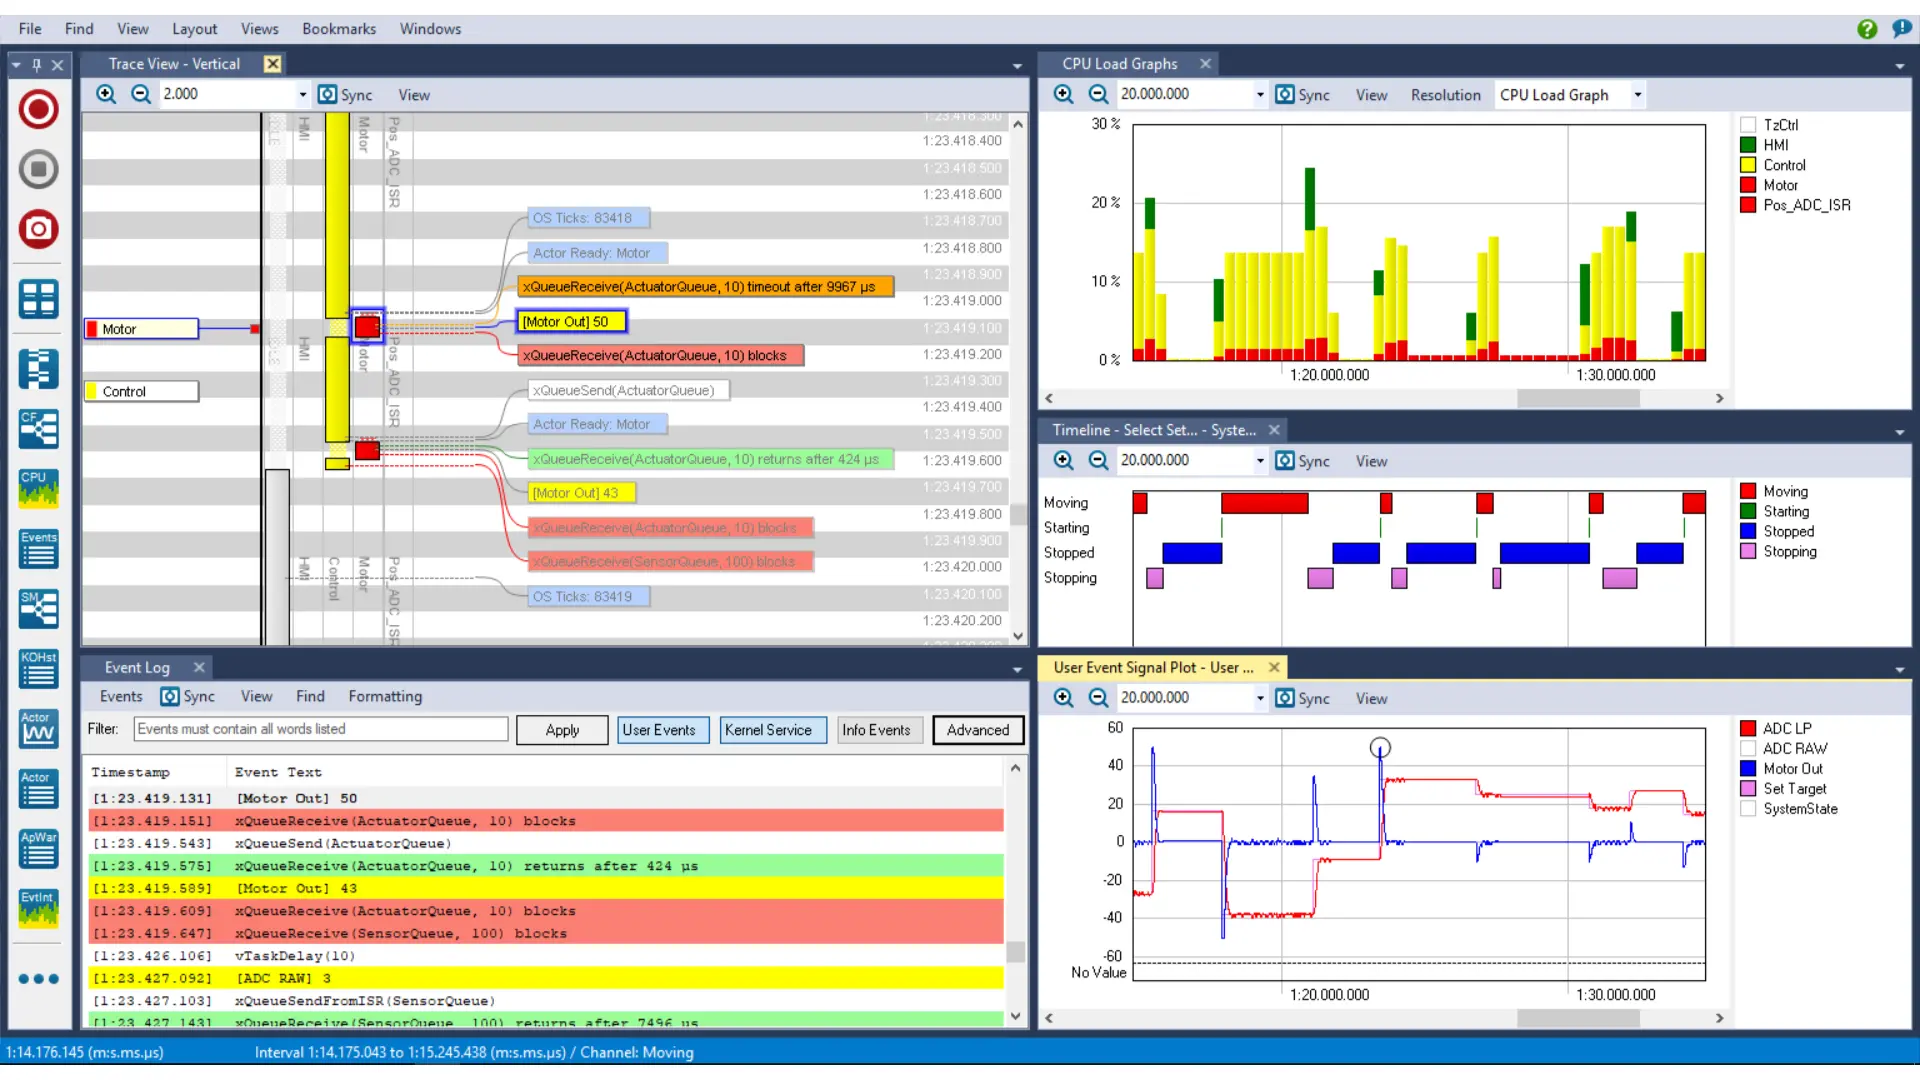
Task: Click the Snapshot trace icon
Action: pos(38,229)
